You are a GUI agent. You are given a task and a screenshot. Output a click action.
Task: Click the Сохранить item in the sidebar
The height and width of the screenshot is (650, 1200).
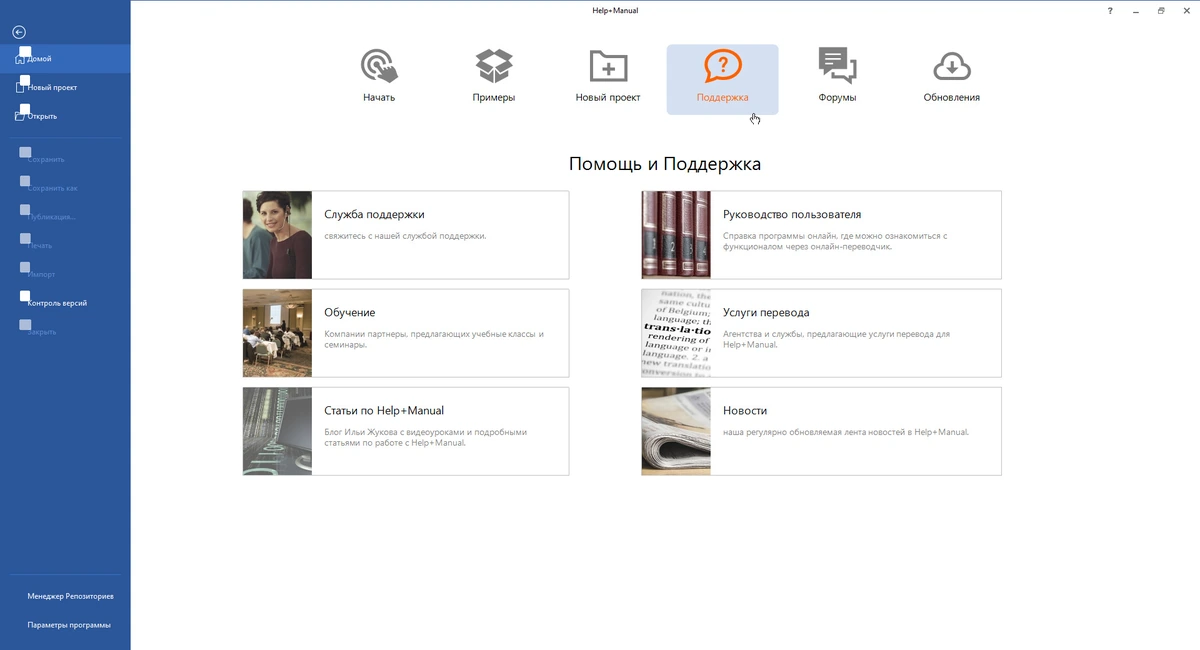[x=65, y=159]
